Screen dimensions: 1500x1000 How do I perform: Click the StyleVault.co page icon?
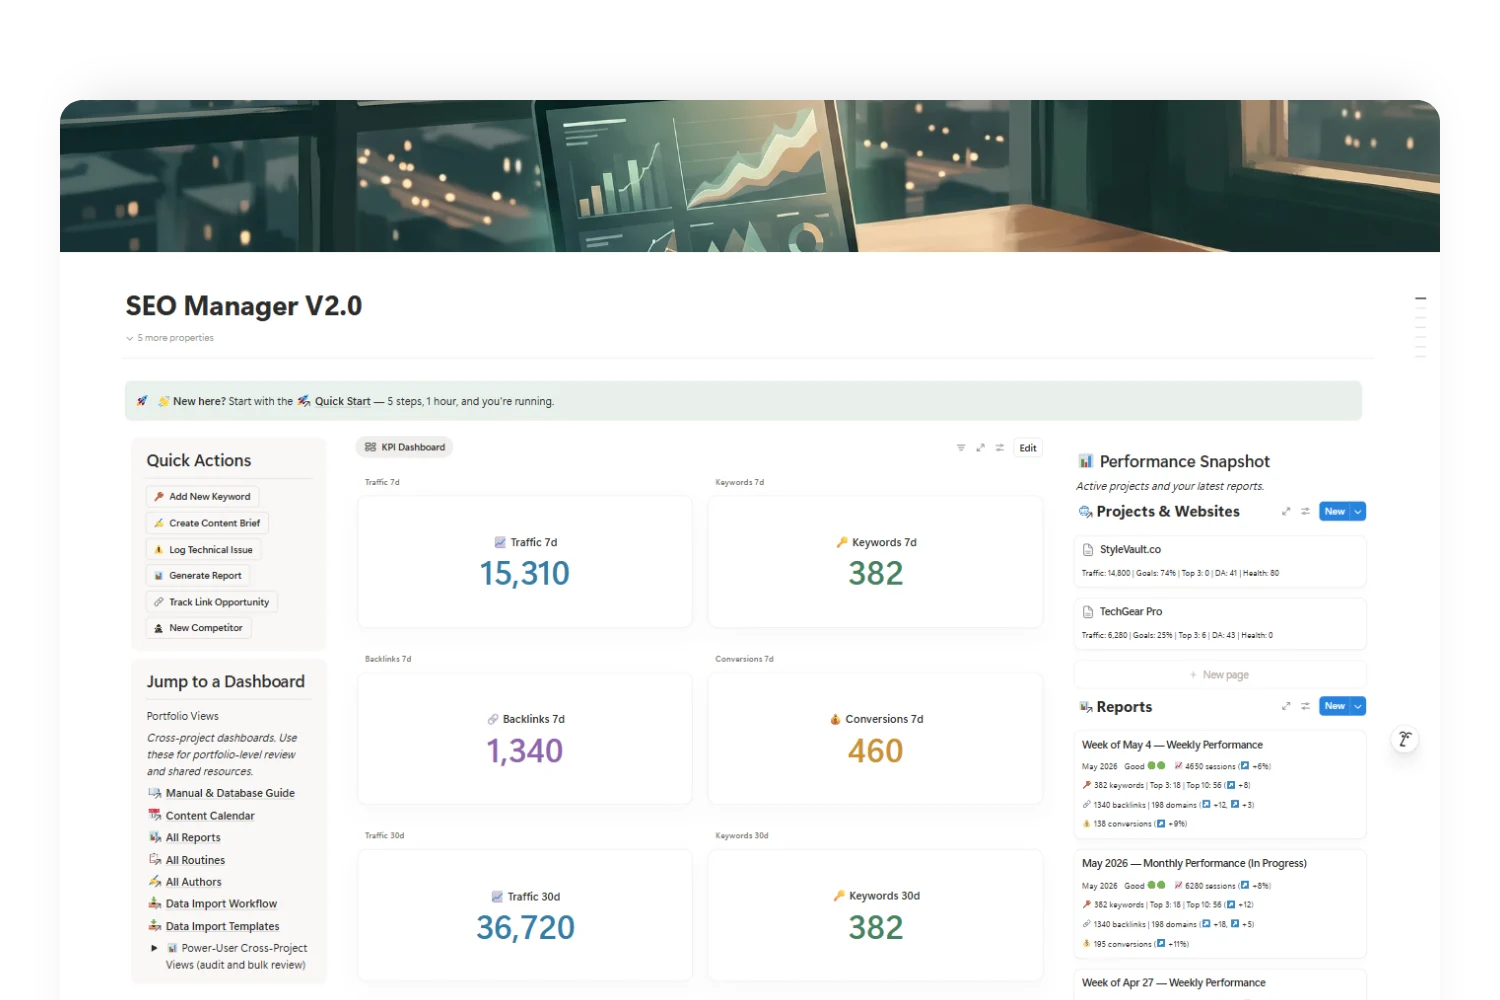[x=1088, y=549]
